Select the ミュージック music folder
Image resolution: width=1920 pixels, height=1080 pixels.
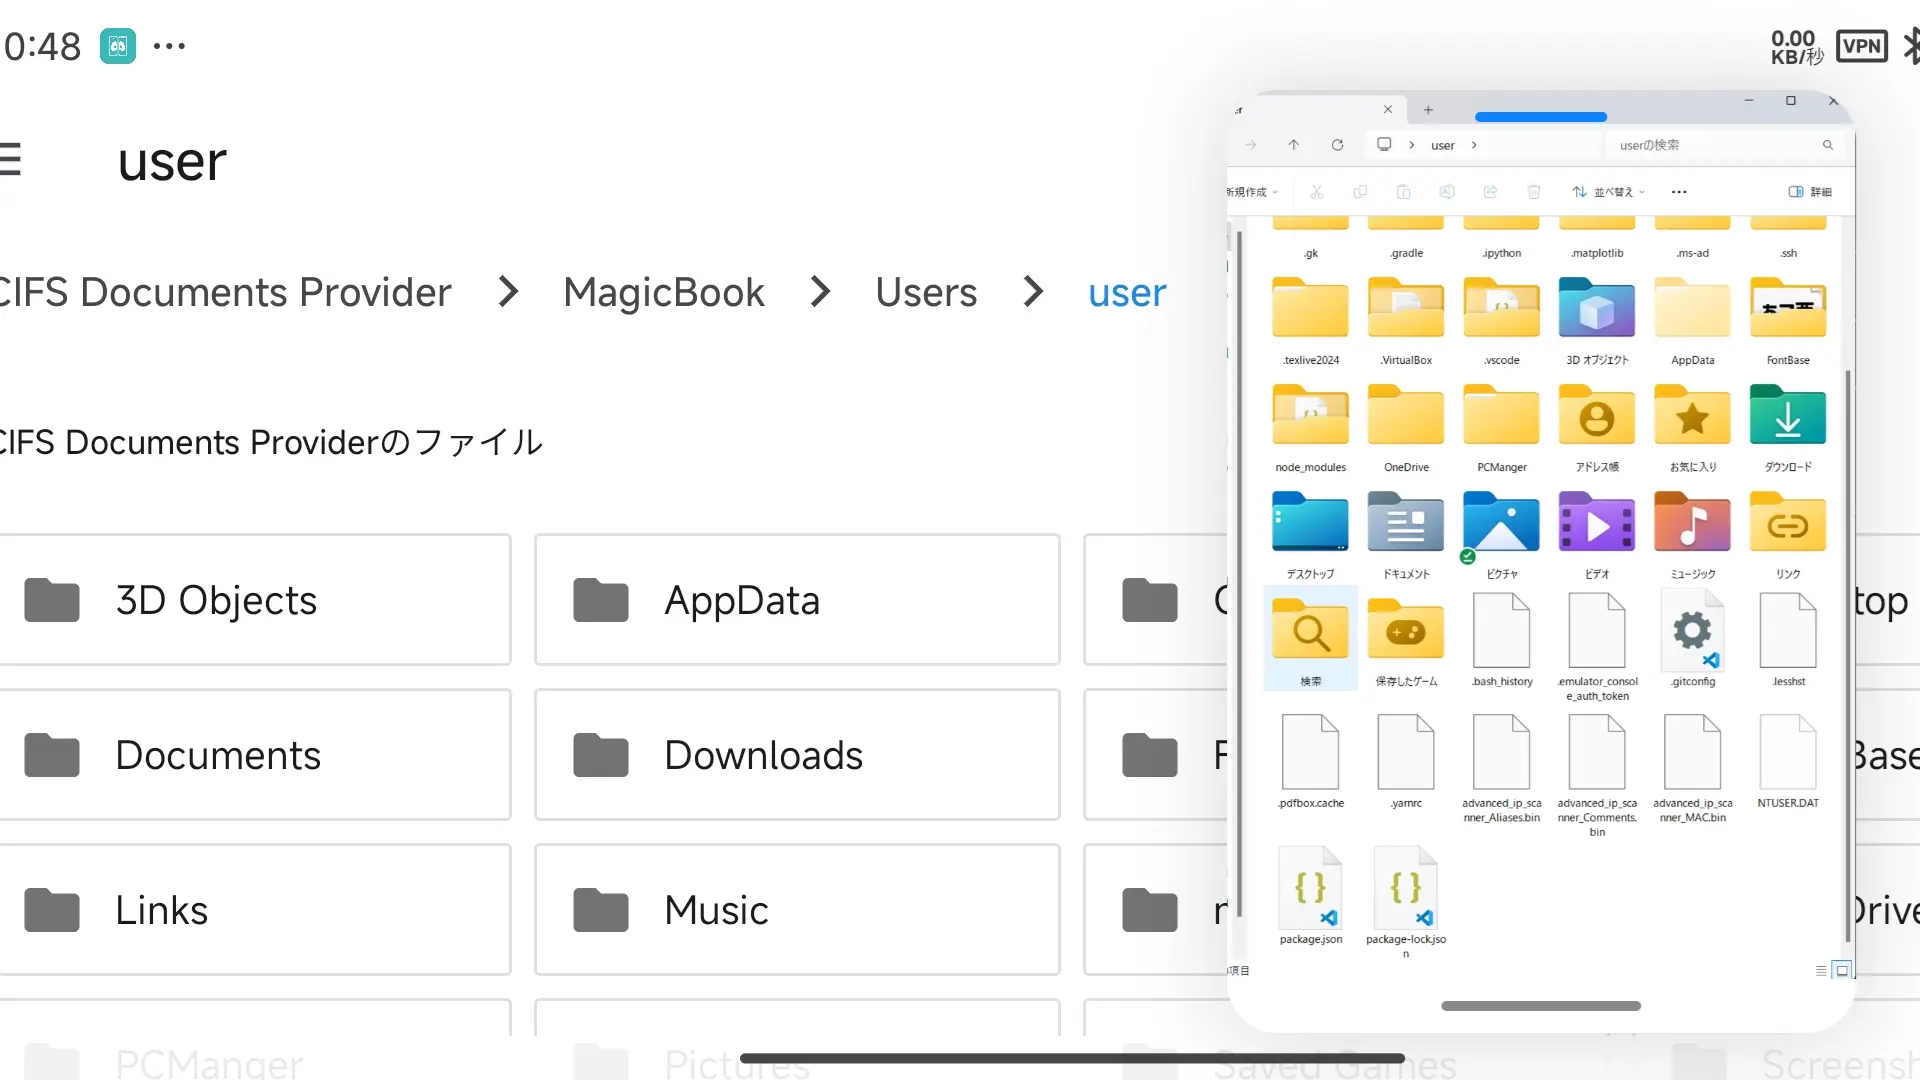coord(1693,535)
